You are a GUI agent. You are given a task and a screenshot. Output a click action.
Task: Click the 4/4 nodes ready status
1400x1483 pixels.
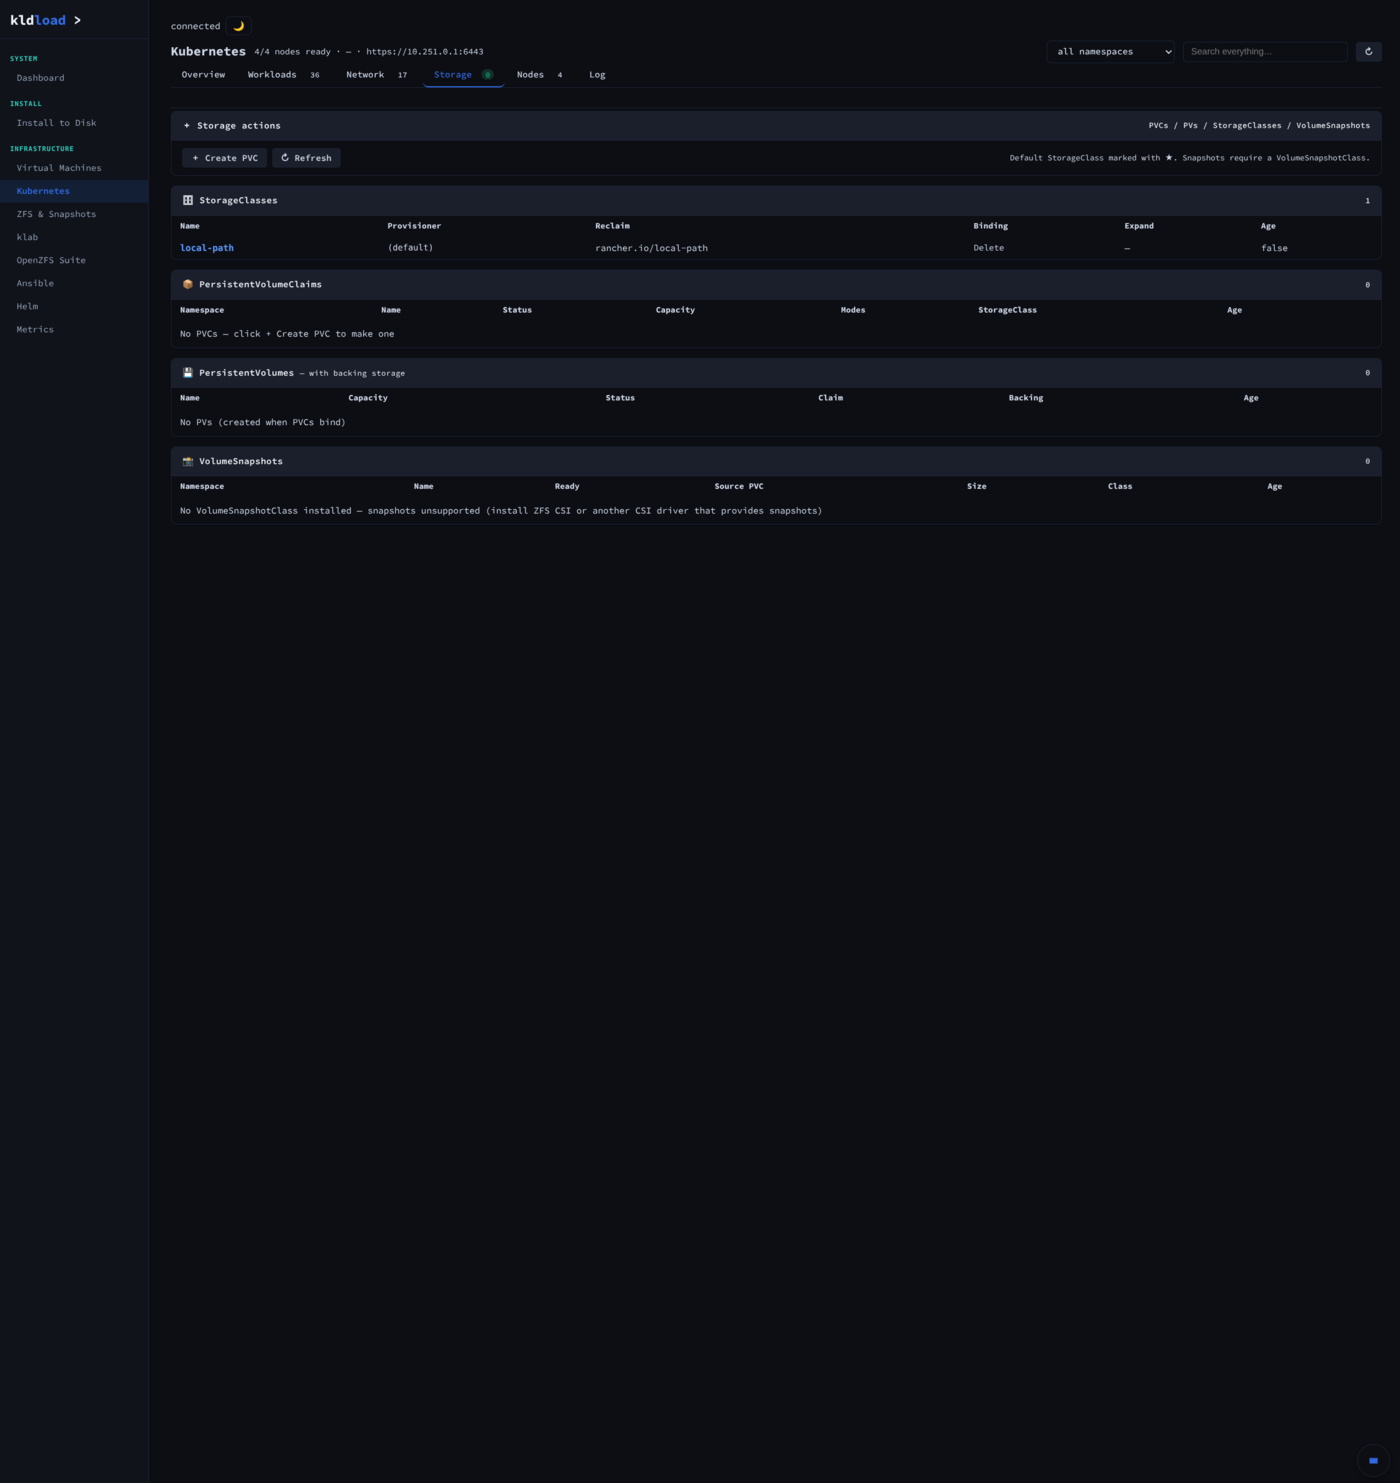[x=292, y=51]
